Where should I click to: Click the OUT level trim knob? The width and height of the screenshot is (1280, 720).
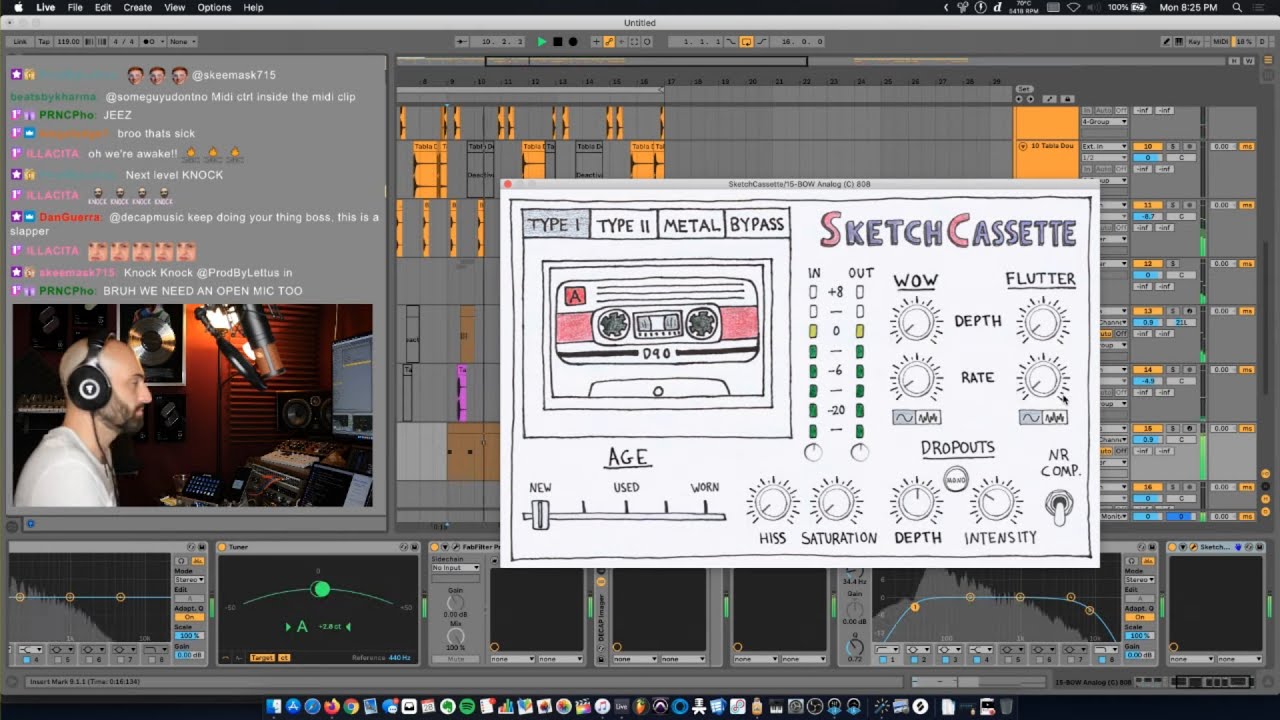click(x=859, y=453)
